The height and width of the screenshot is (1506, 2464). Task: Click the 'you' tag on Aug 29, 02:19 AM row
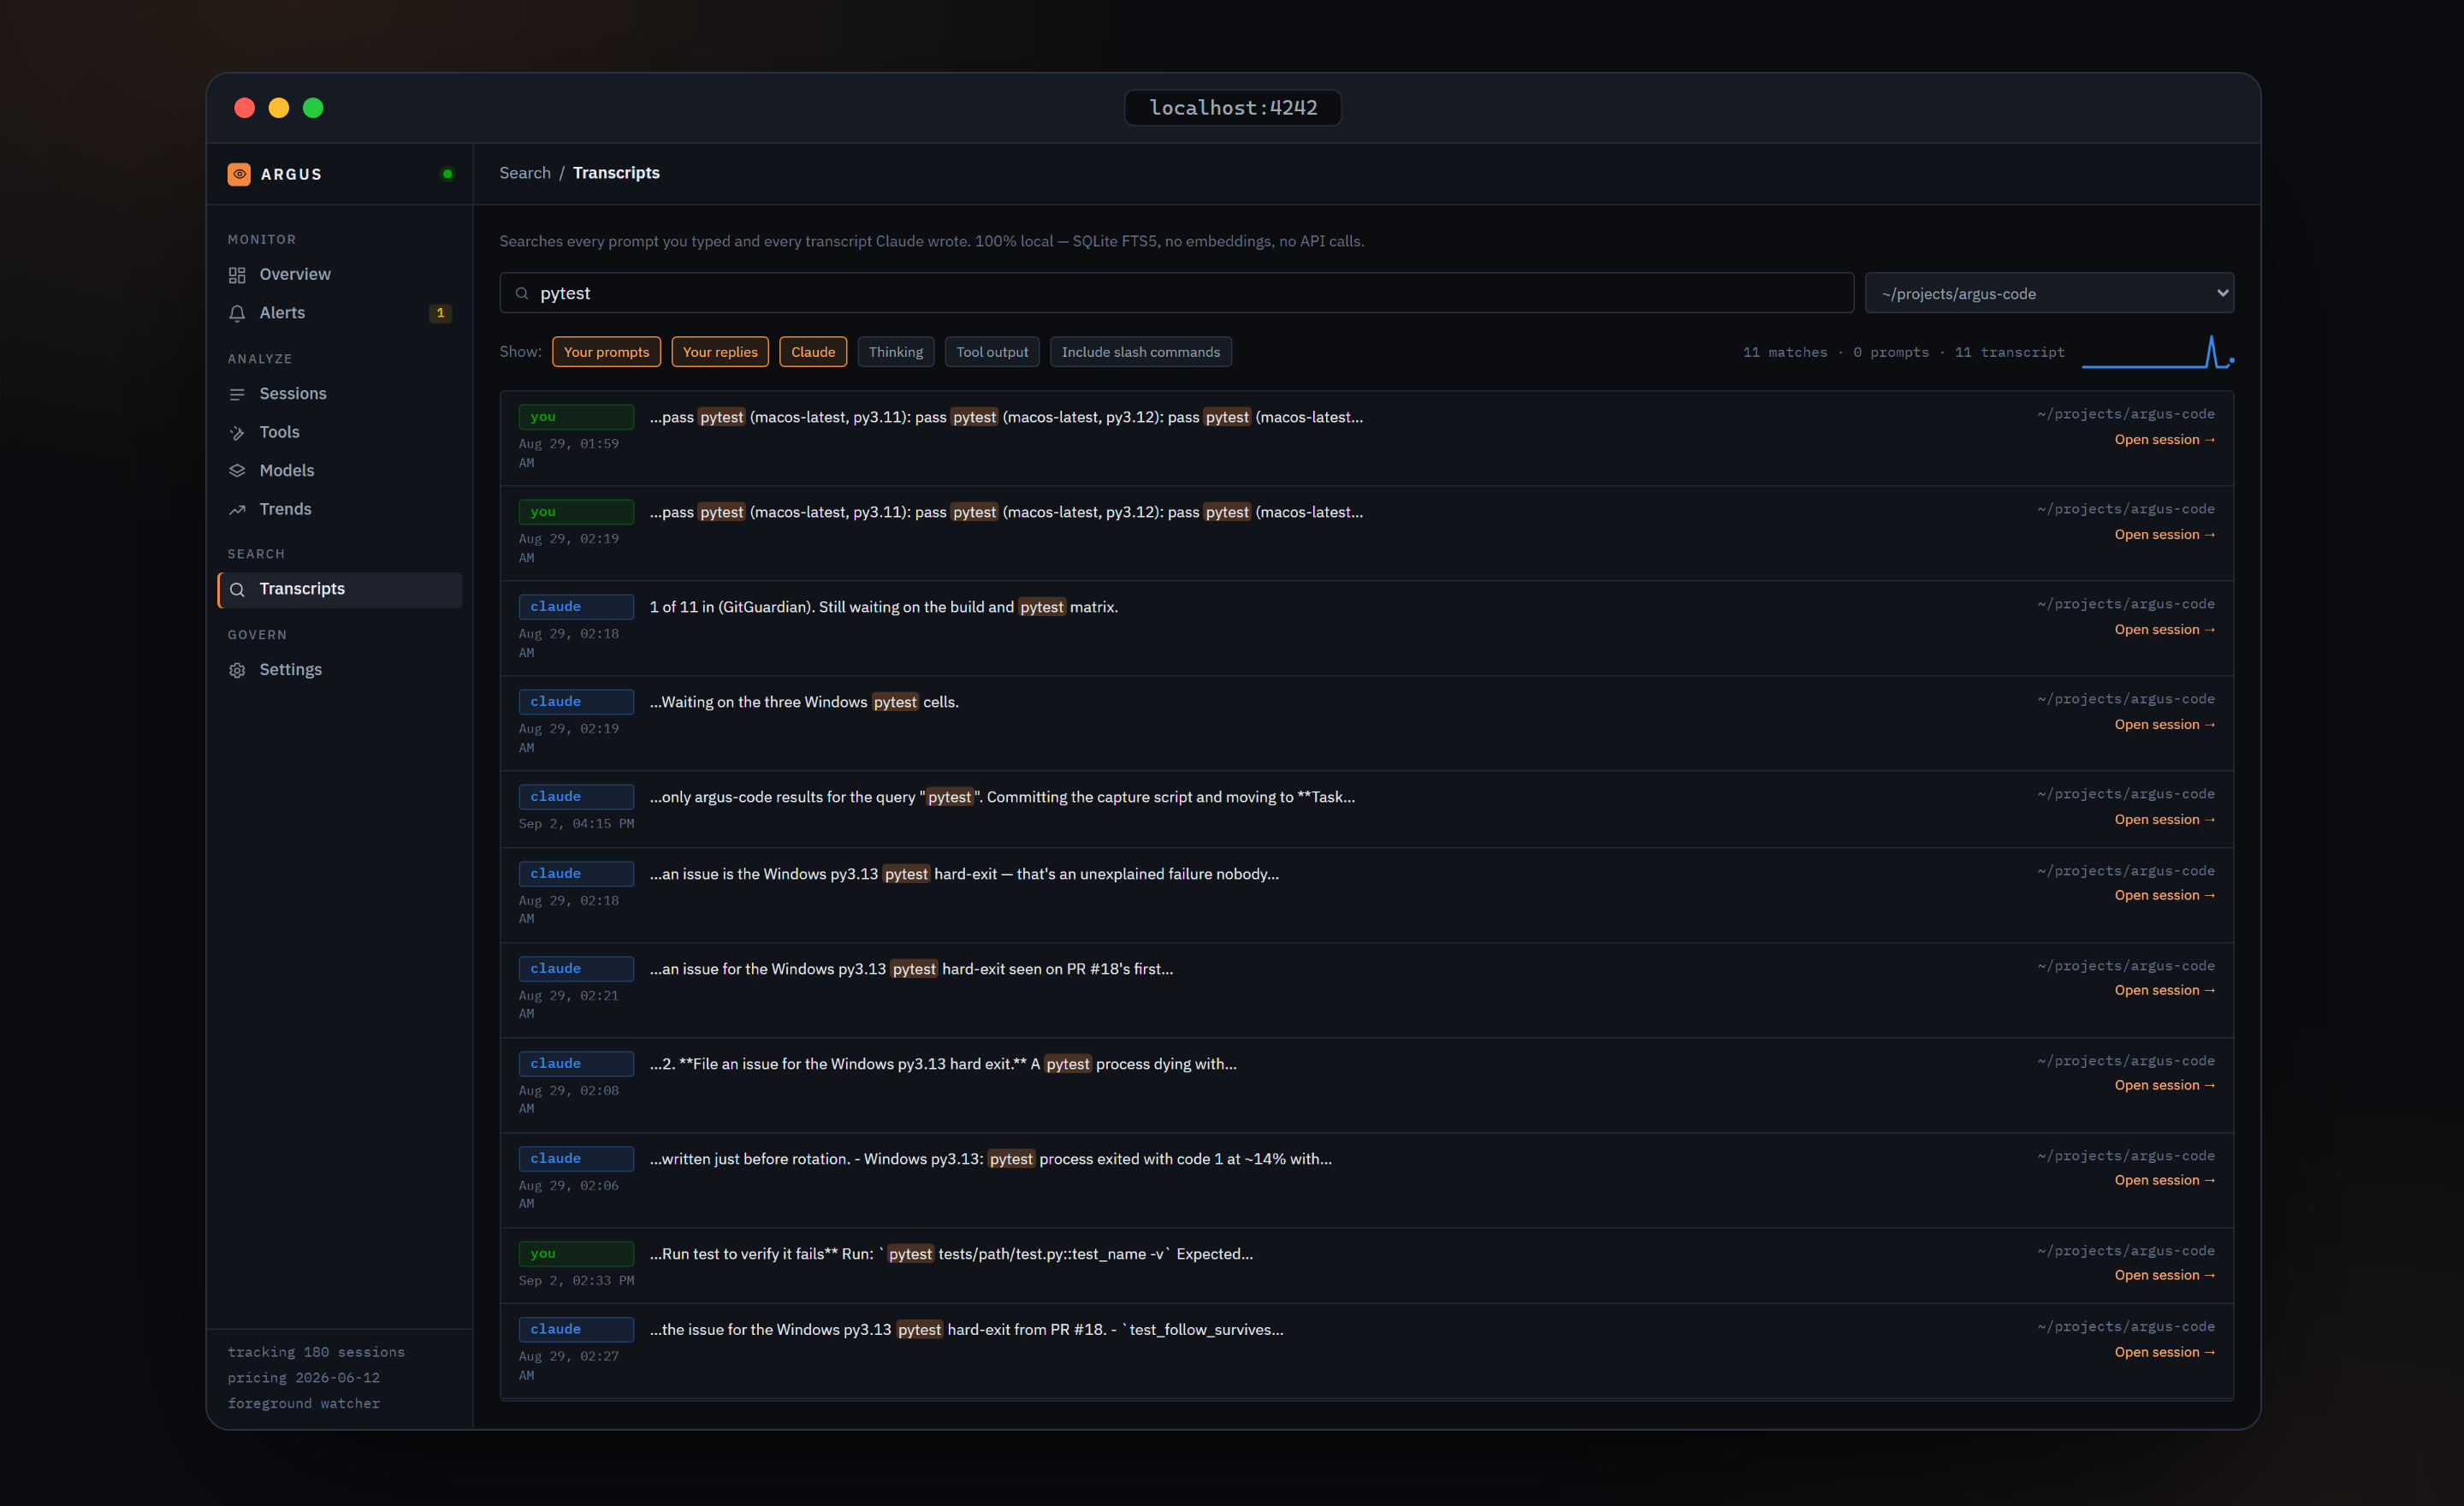click(x=576, y=512)
